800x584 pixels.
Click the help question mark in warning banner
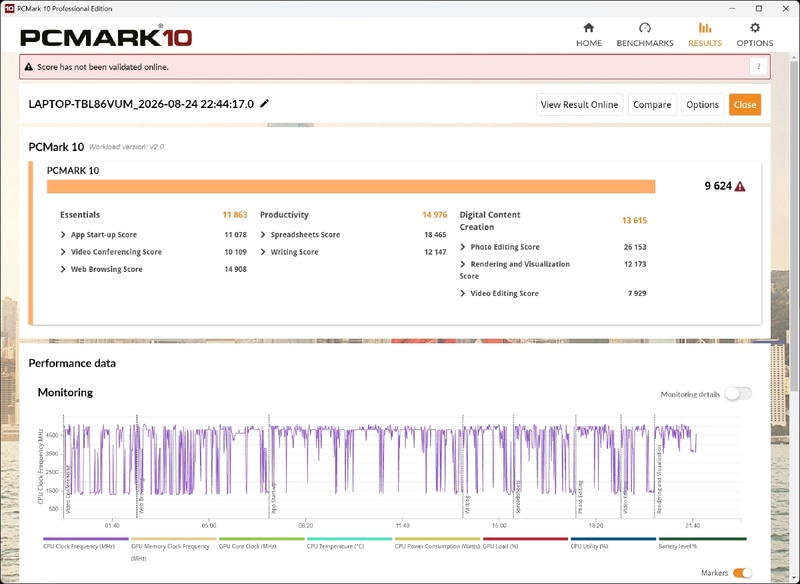[x=758, y=67]
